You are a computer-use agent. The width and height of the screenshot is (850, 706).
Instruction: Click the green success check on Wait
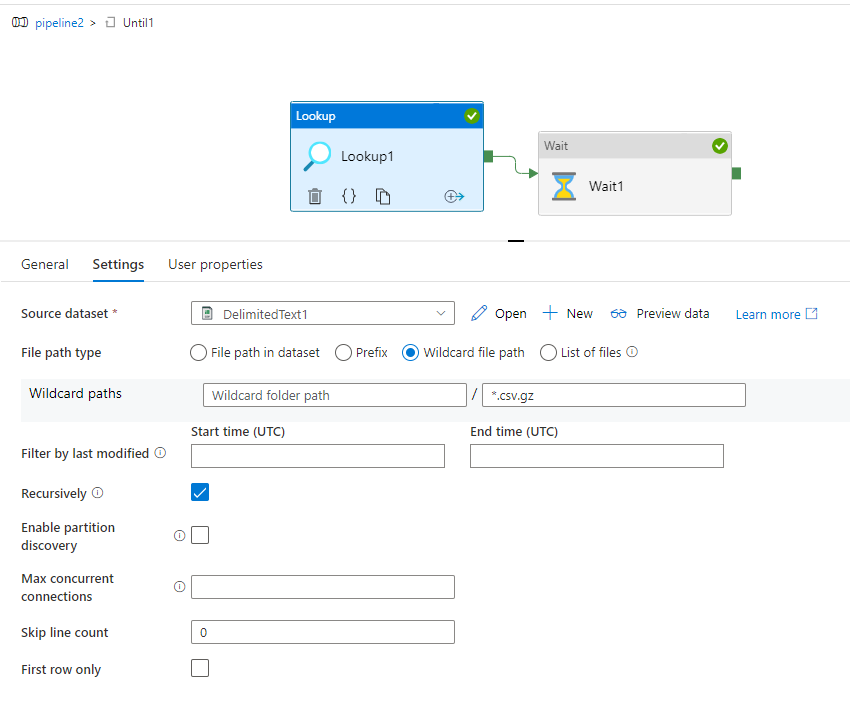720,145
